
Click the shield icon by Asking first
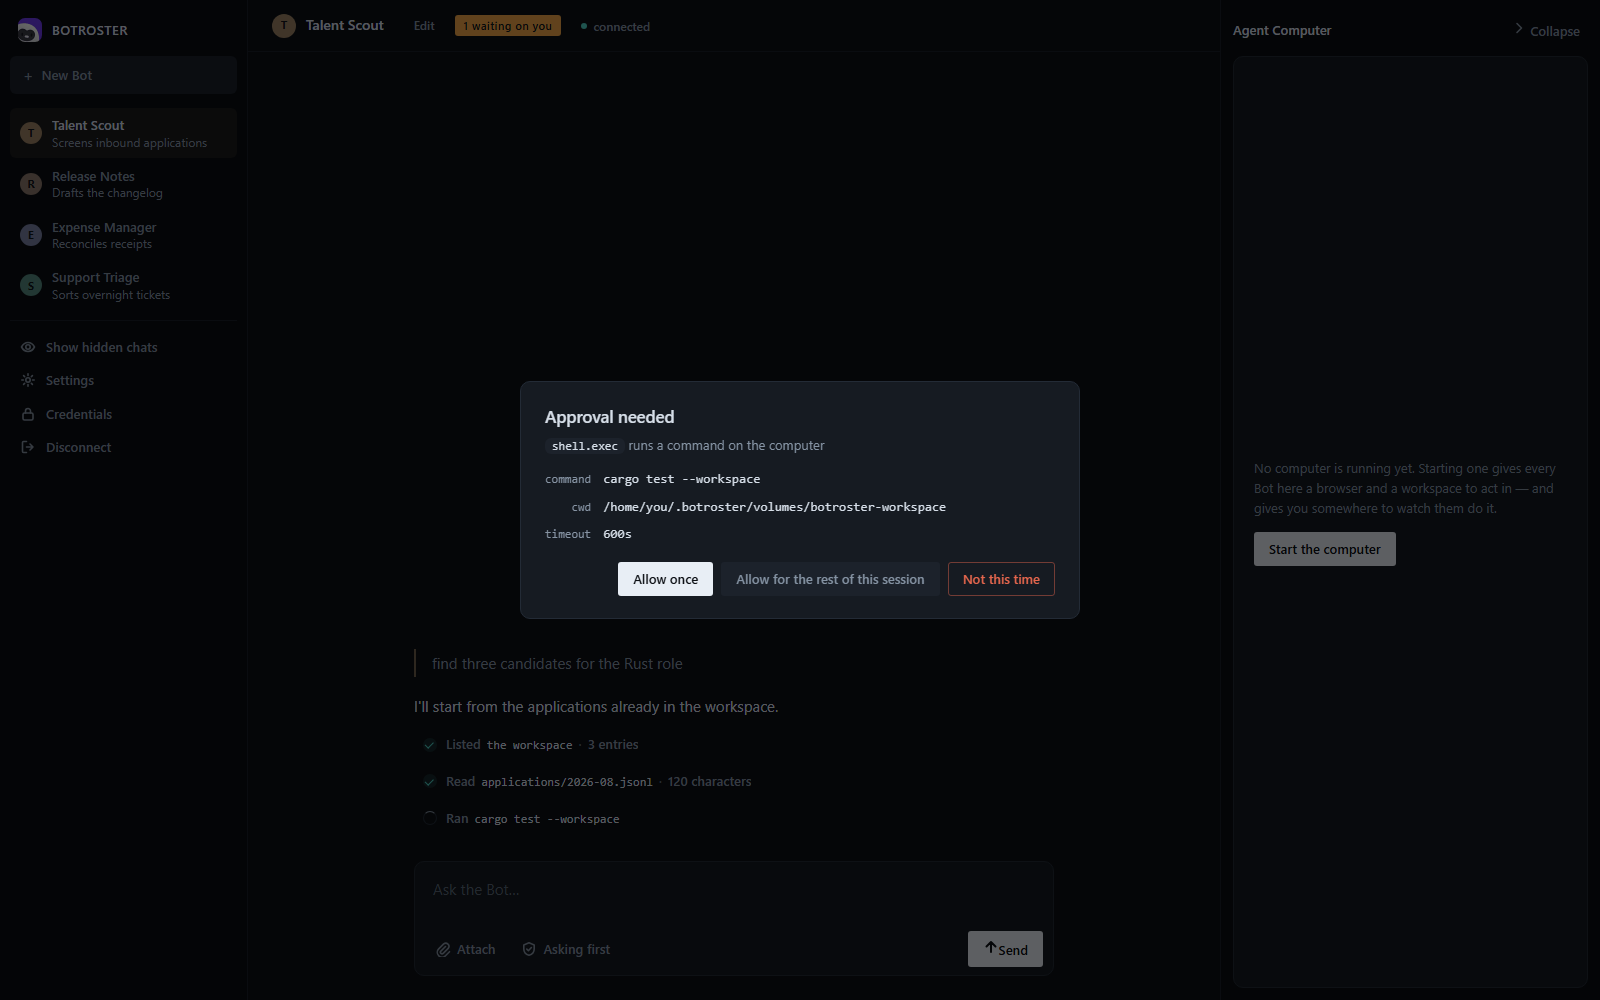[529, 949]
